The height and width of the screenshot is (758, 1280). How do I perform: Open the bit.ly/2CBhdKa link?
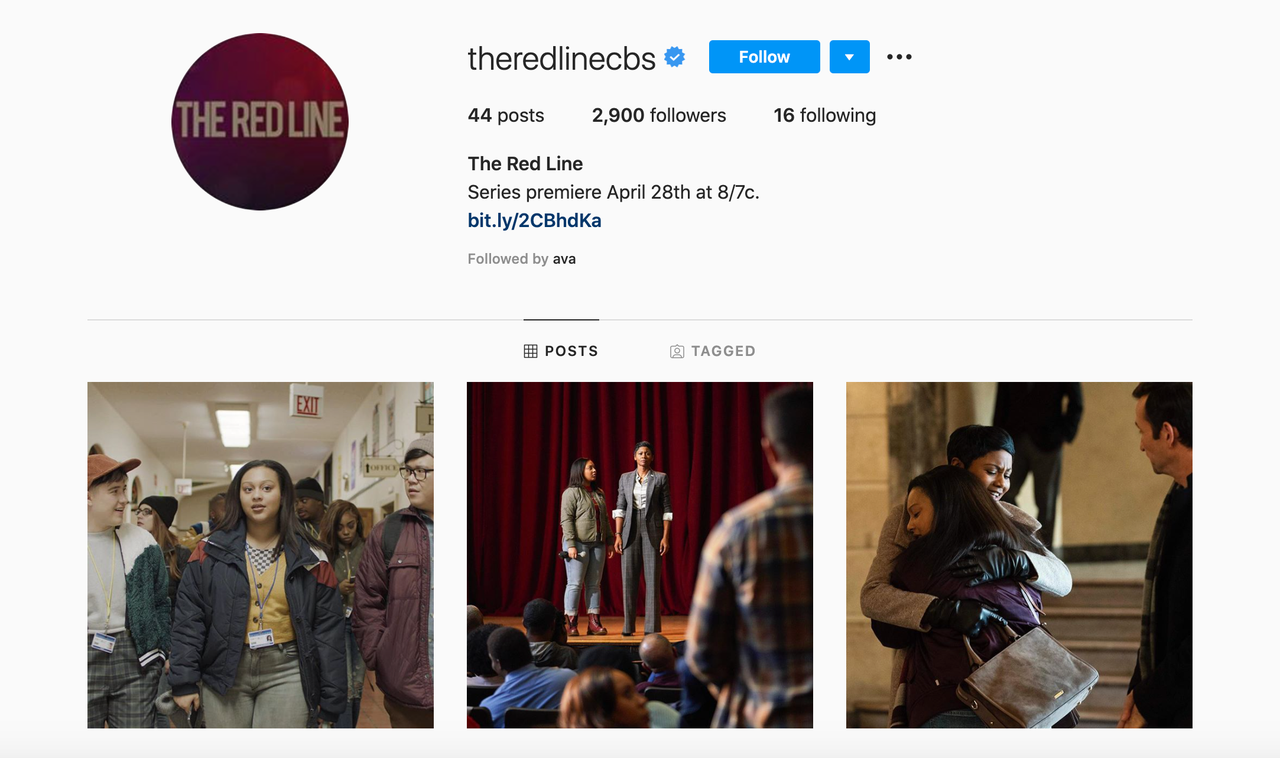(x=534, y=221)
